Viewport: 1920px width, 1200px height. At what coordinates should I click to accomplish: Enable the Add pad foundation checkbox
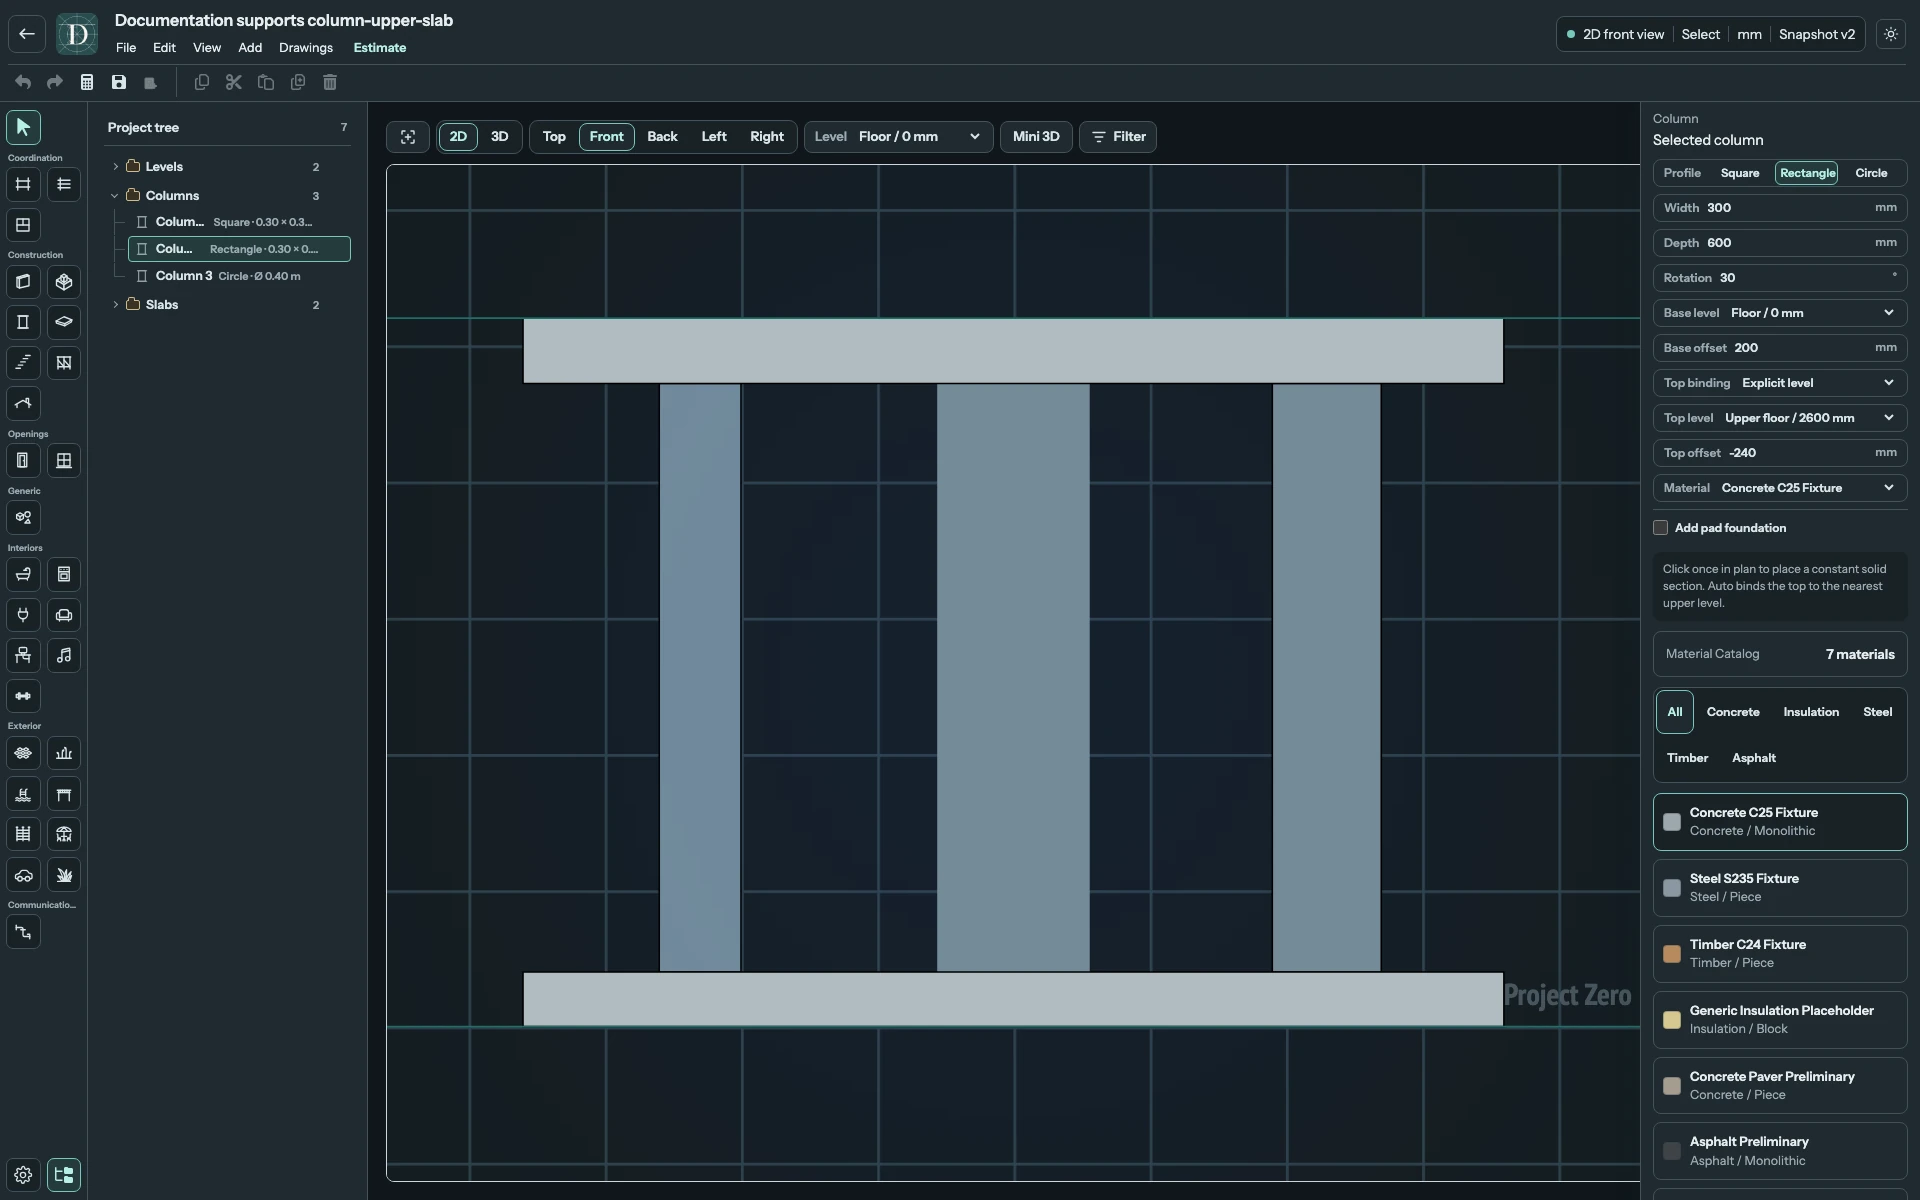pyautogui.click(x=1661, y=528)
